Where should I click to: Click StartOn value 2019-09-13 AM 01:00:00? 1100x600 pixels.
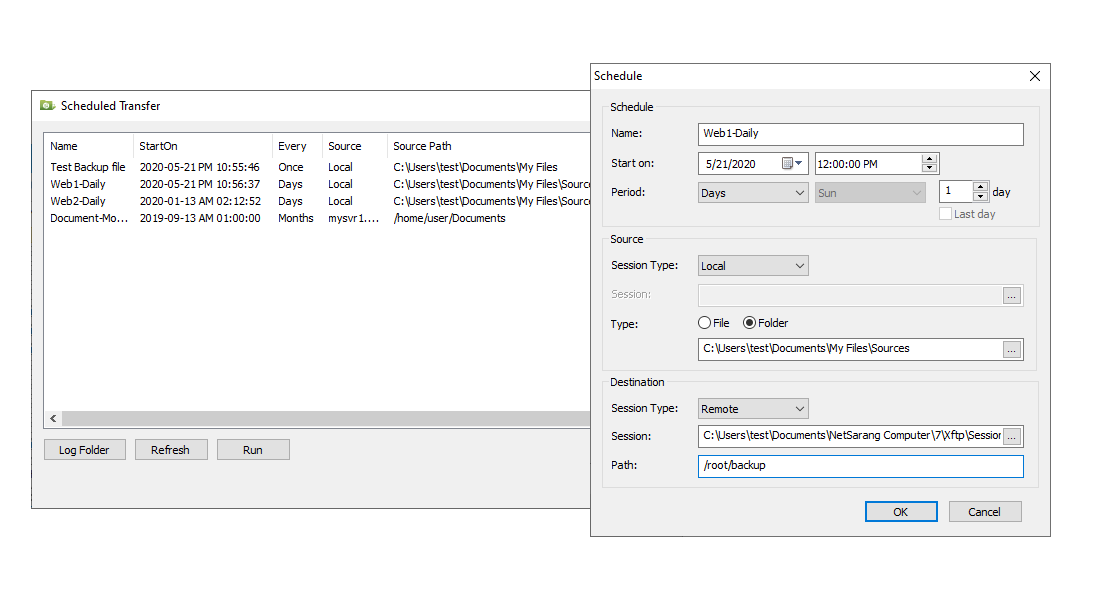(200, 218)
